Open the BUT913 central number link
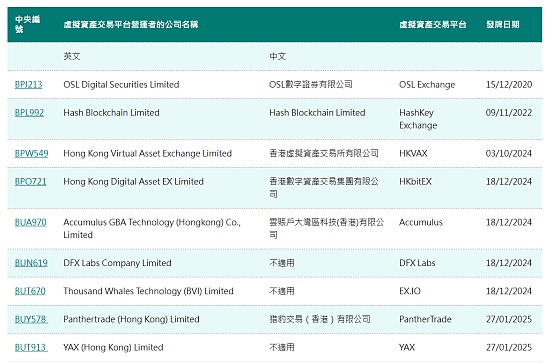Viewport: 553px width, 364px height. pyautogui.click(x=31, y=348)
